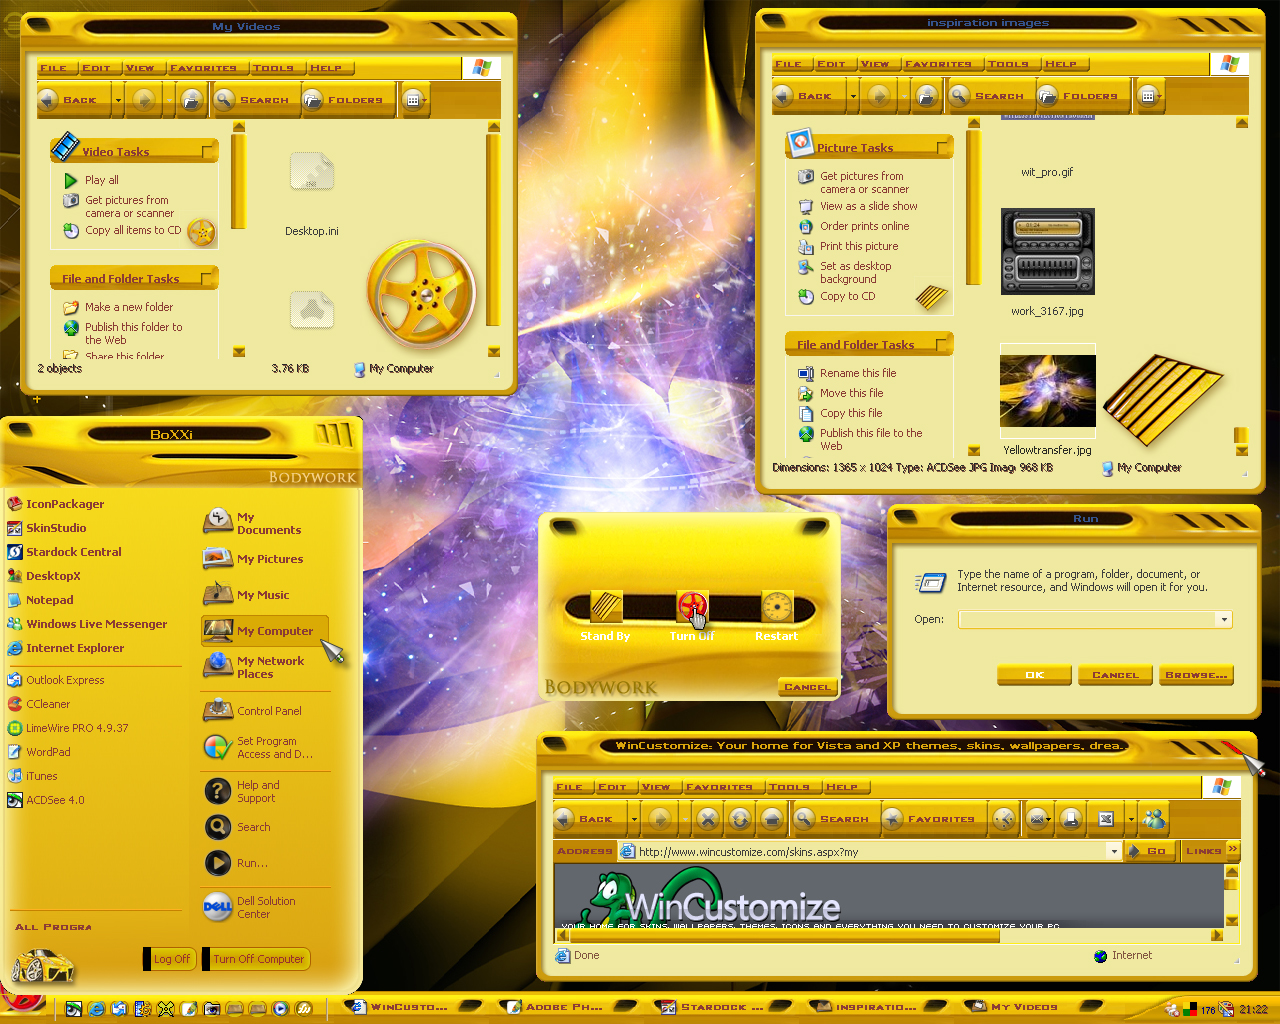Image resolution: width=1280 pixels, height=1024 pixels.
Task: Open Back history dropdown in My Videos
Action: [118, 99]
